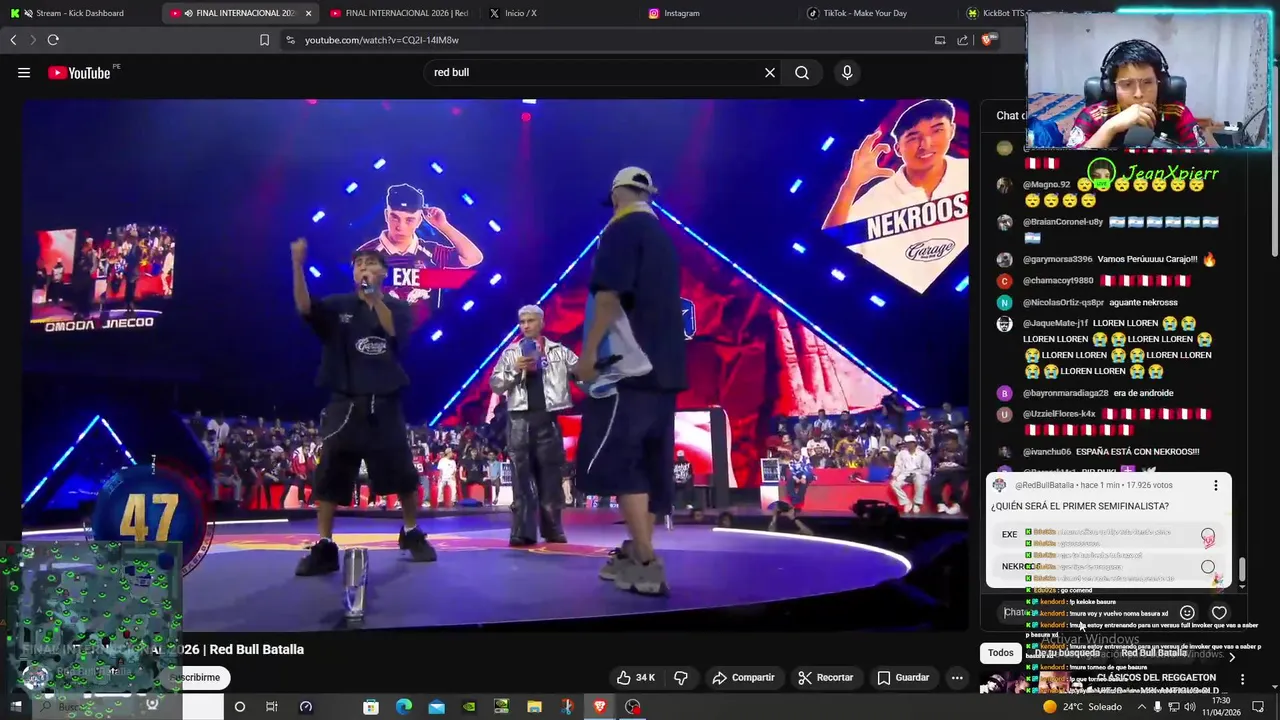
Task: Clear the 'red bull' search text
Action: coord(770,72)
